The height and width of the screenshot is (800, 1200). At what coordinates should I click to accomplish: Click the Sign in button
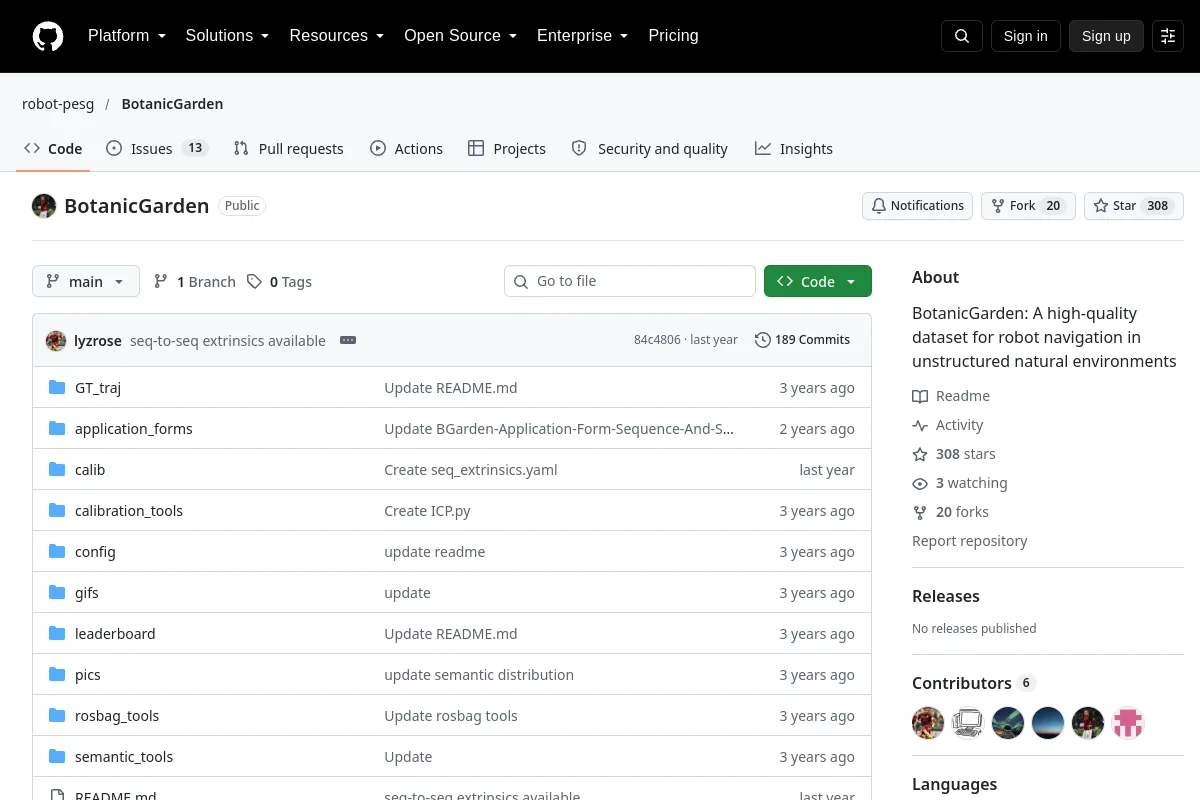click(x=1026, y=36)
